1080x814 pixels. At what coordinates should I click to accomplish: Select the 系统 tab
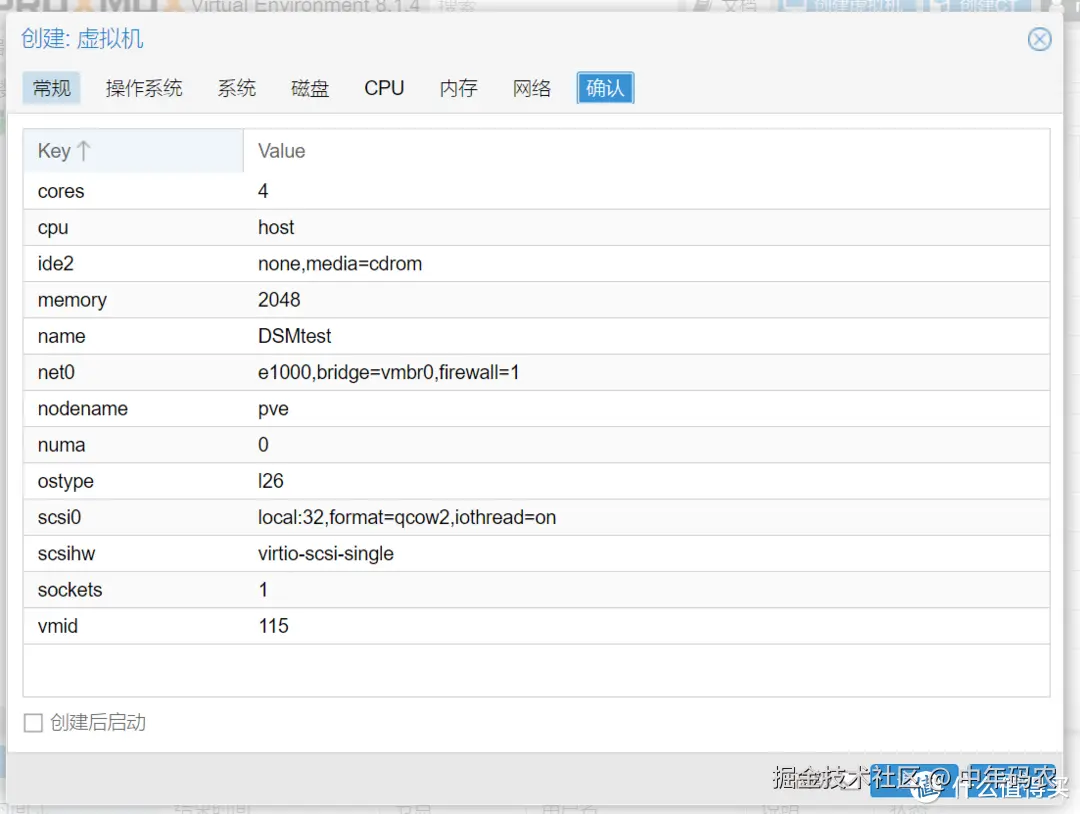click(x=236, y=88)
